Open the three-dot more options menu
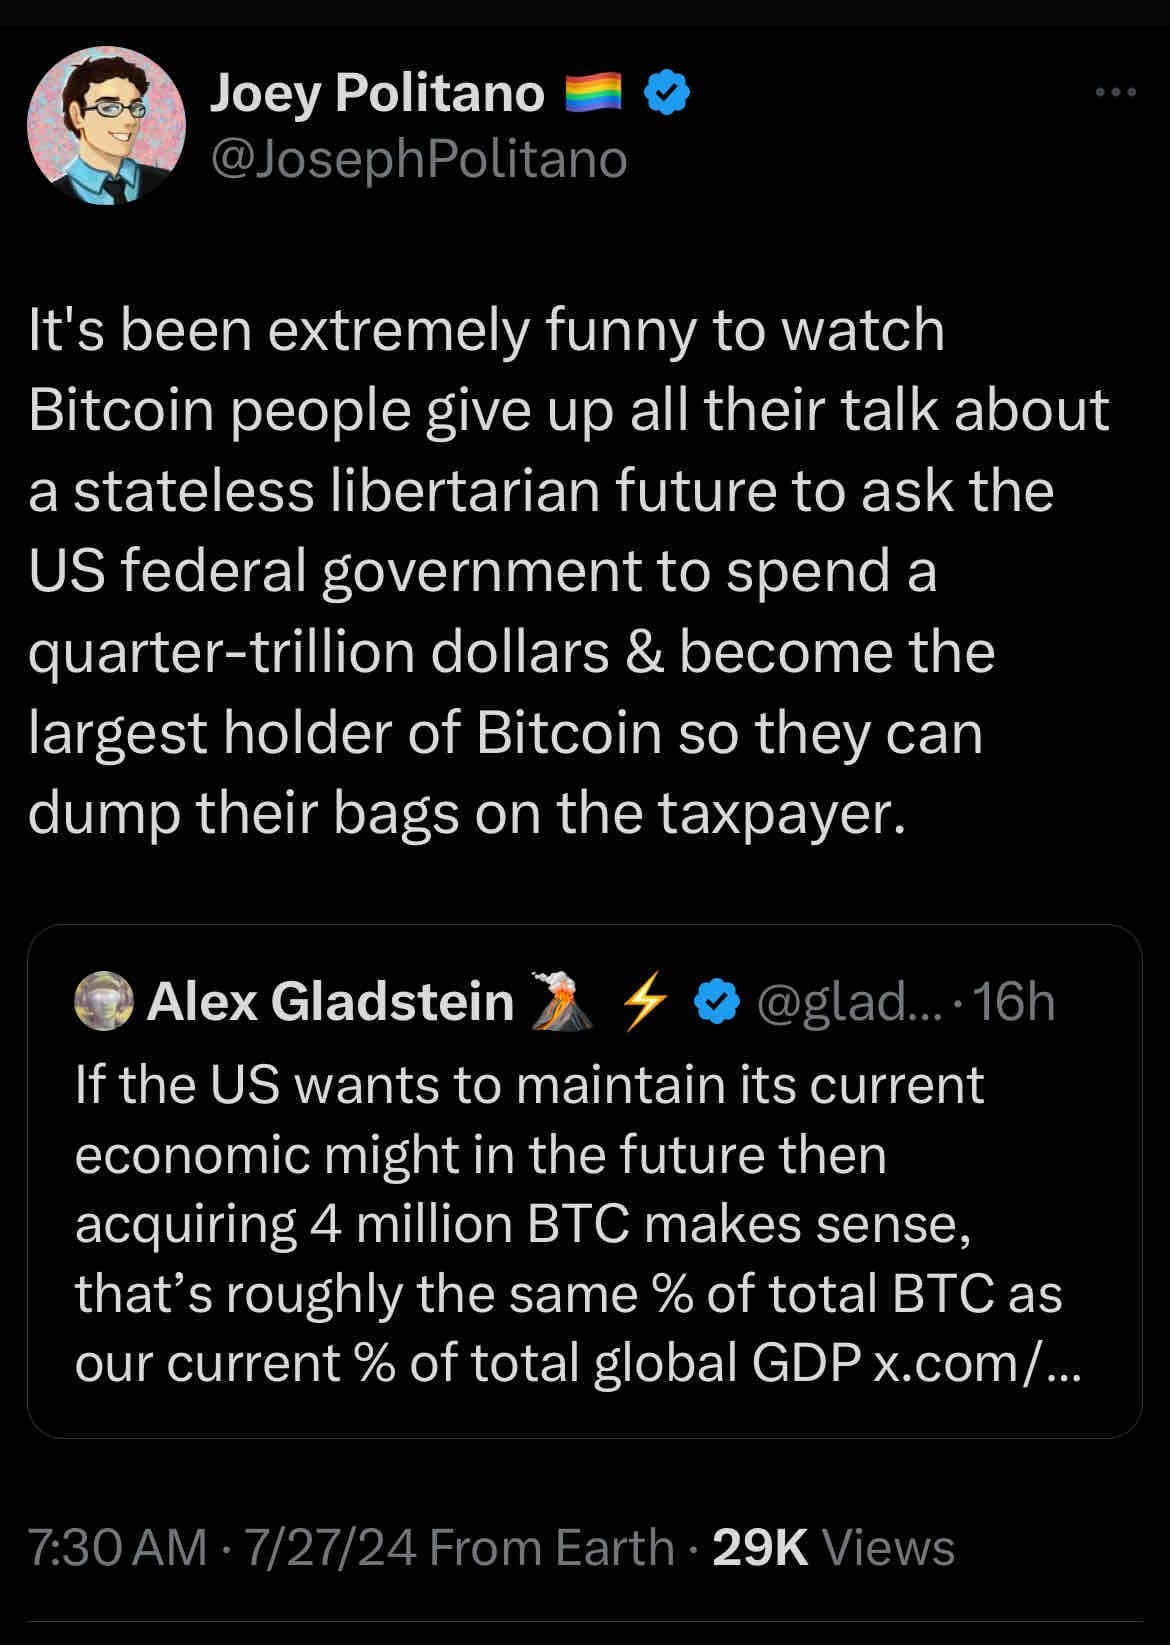The image size is (1170, 1645). point(1115,93)
